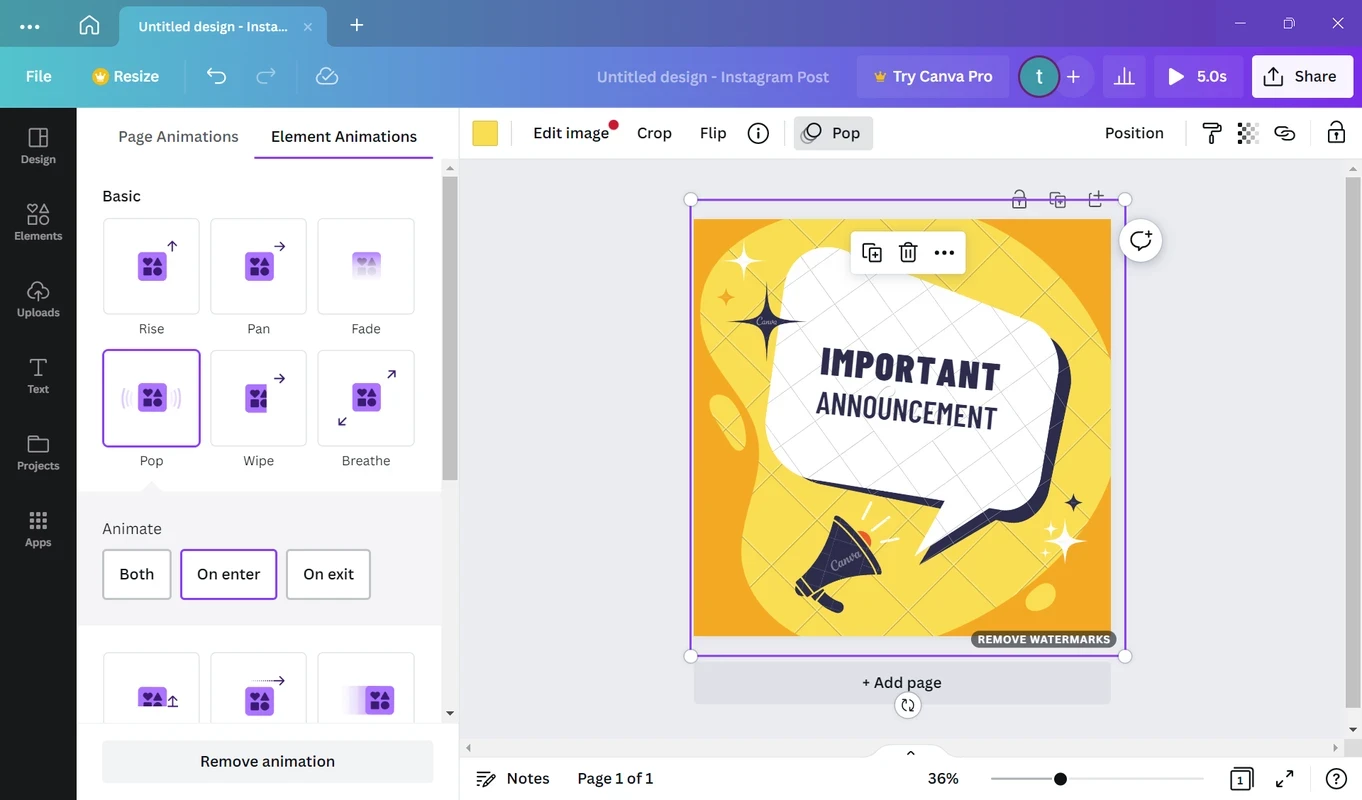Click the Remove animation button
1362x800 pixels.
tap(267, 762)
